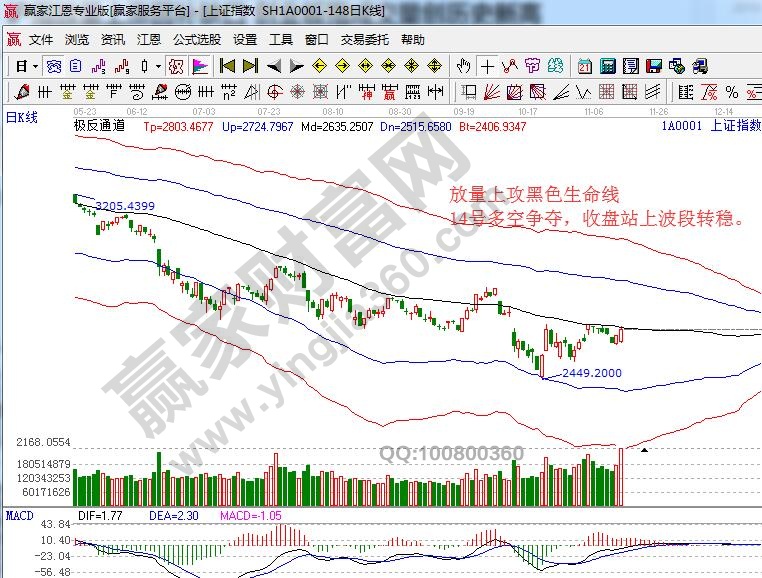Toggle the red 极 channel indicator button
The width and height of the screenshot is (762, 578).
point(174,67)
